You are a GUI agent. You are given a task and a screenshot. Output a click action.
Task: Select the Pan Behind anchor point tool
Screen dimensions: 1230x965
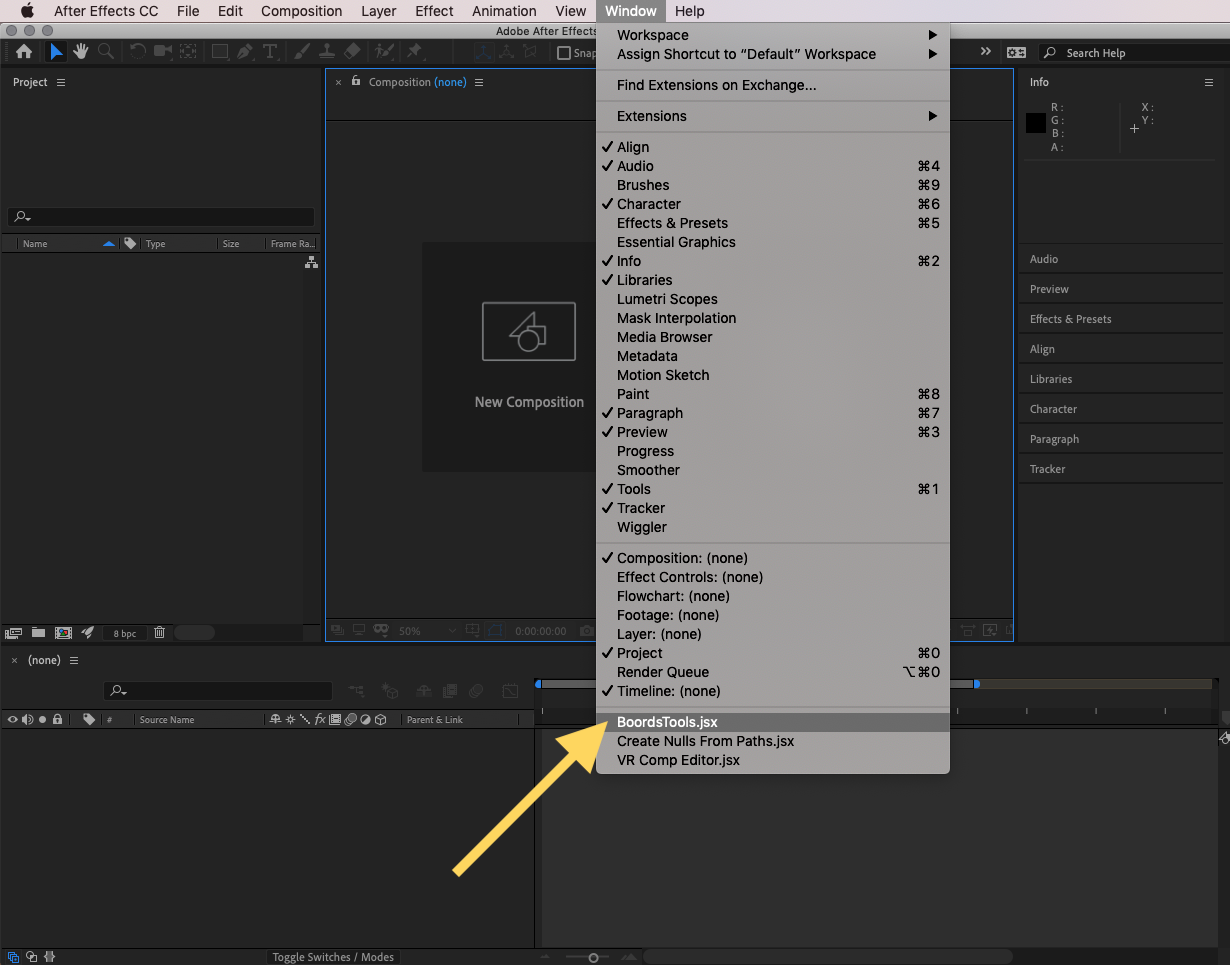pos(186,52)
